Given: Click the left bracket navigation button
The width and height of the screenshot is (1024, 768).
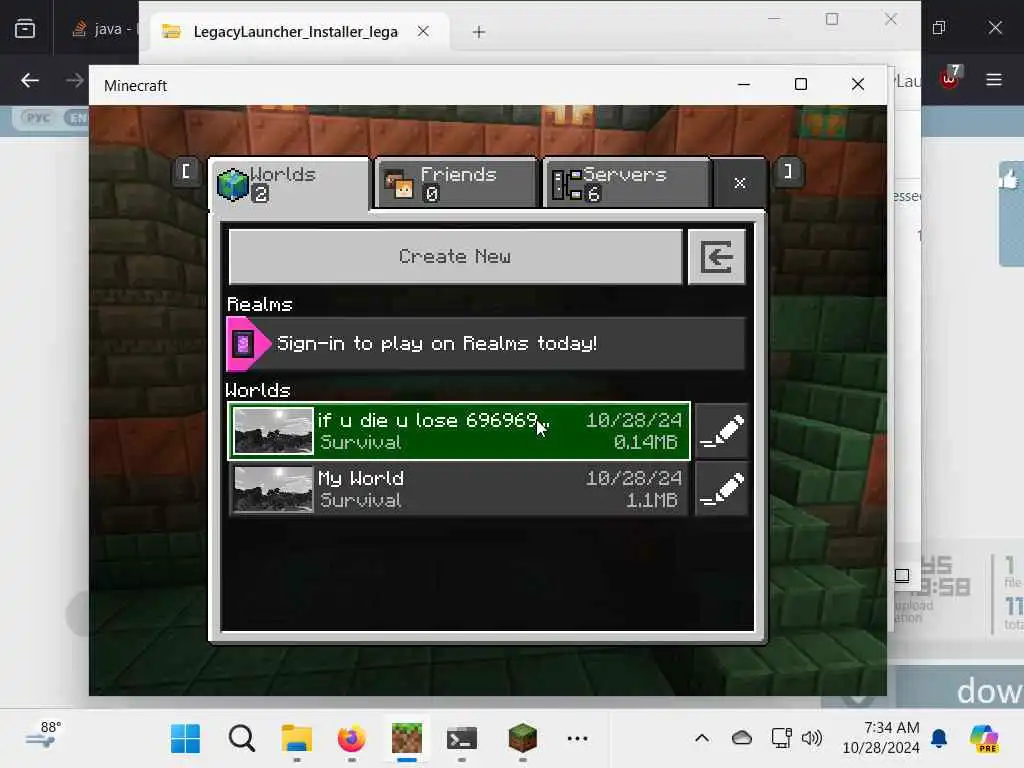Looking at the screenshot, I should tap(186, 172).
